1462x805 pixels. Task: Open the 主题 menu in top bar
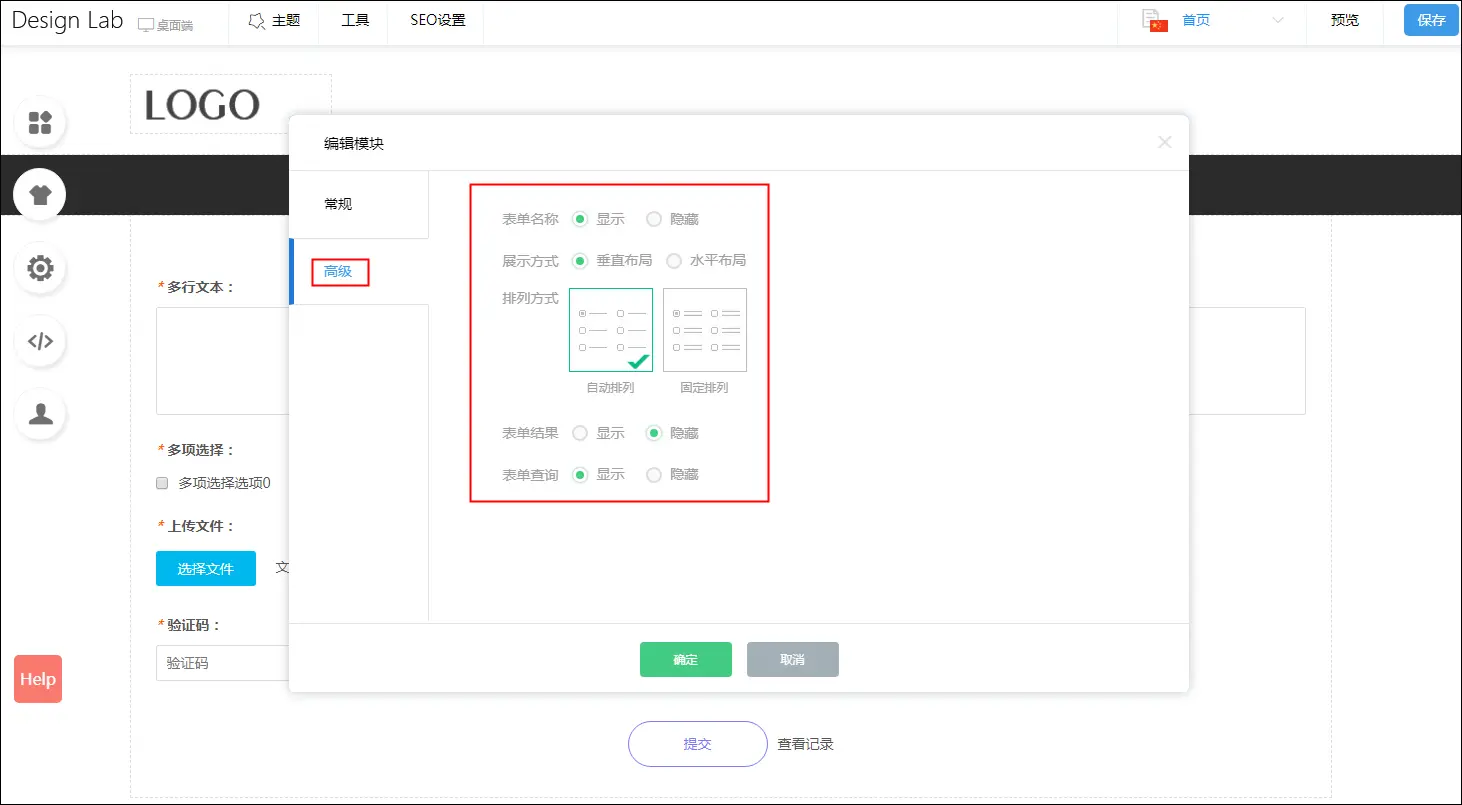pyautogui.click(x=274, y=21)
